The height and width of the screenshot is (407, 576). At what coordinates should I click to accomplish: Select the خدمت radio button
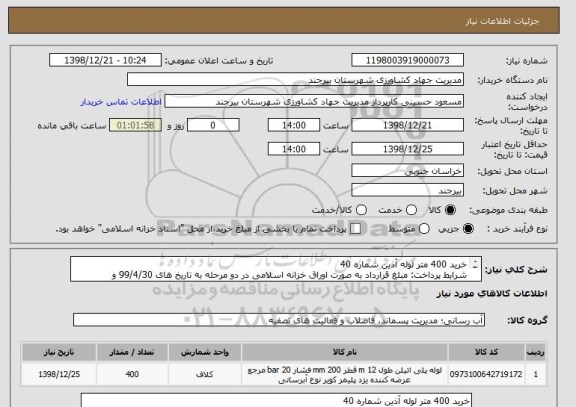(411, 210)
